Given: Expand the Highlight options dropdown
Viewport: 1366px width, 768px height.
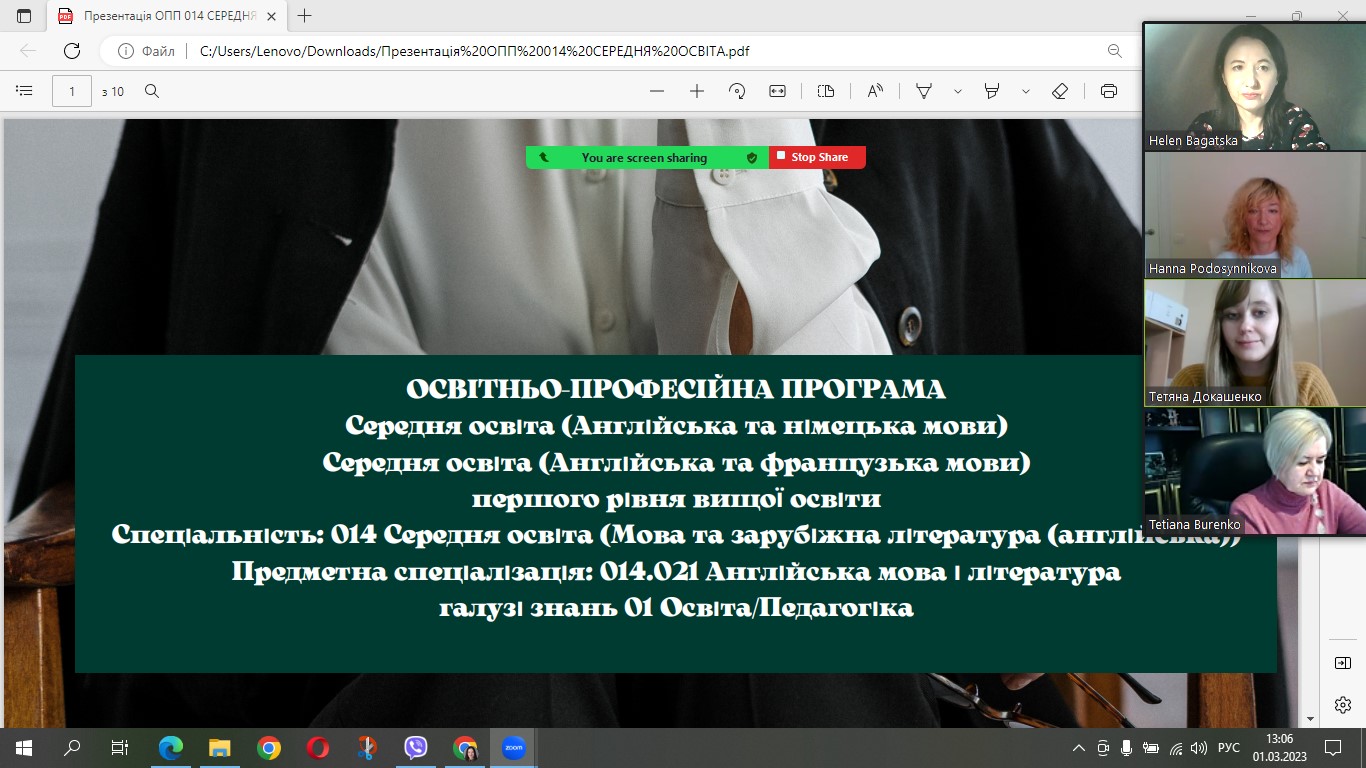Looking at the screenshot, I should (x=1026, y=91).
